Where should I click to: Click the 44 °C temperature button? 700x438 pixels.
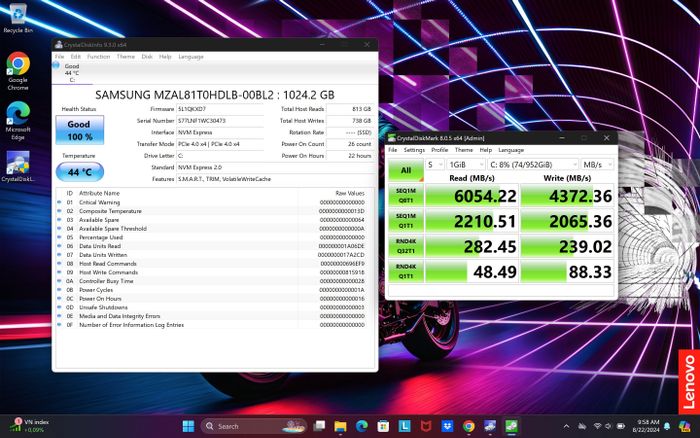click(x=80, y=172)
